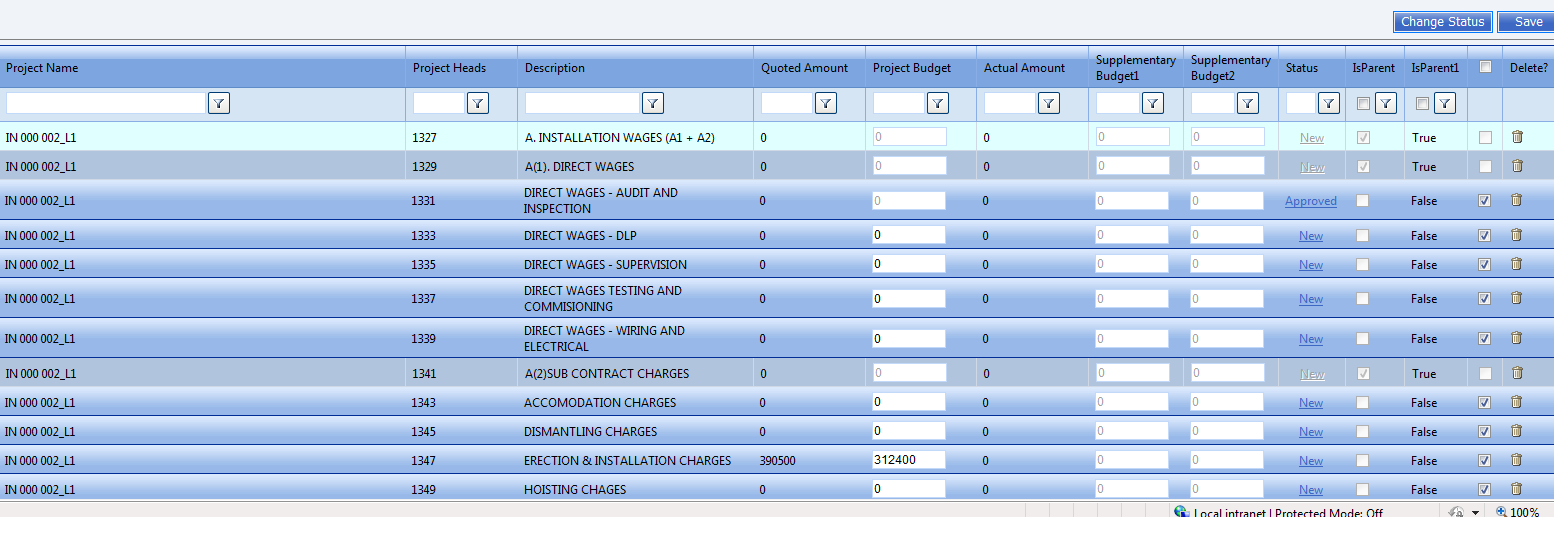Screen dimensions: 1554x540
Task: Click trash icon for DIRECT WAGES - DLP row
Action: pos(1517,235)
